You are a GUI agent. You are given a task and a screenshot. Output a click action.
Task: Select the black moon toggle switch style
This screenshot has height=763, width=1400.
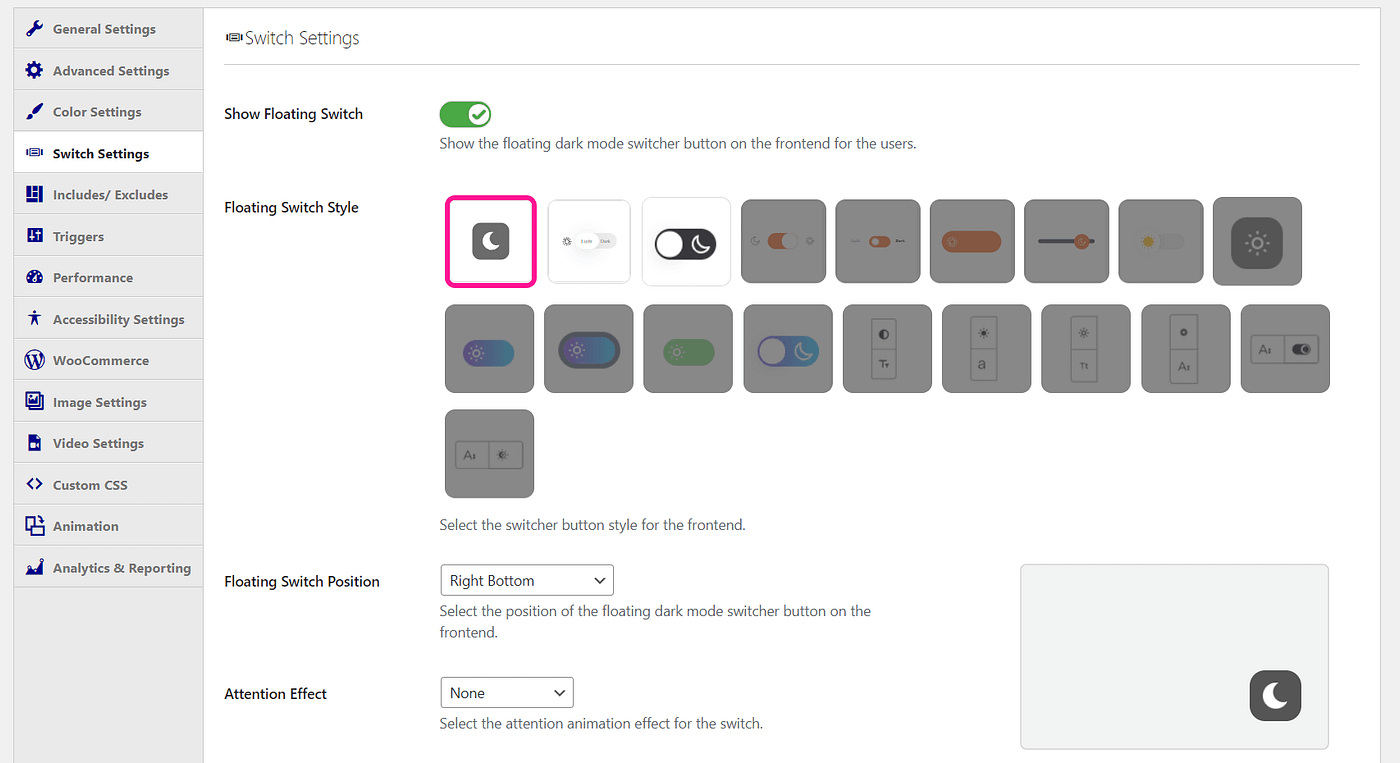pos(686,241)
